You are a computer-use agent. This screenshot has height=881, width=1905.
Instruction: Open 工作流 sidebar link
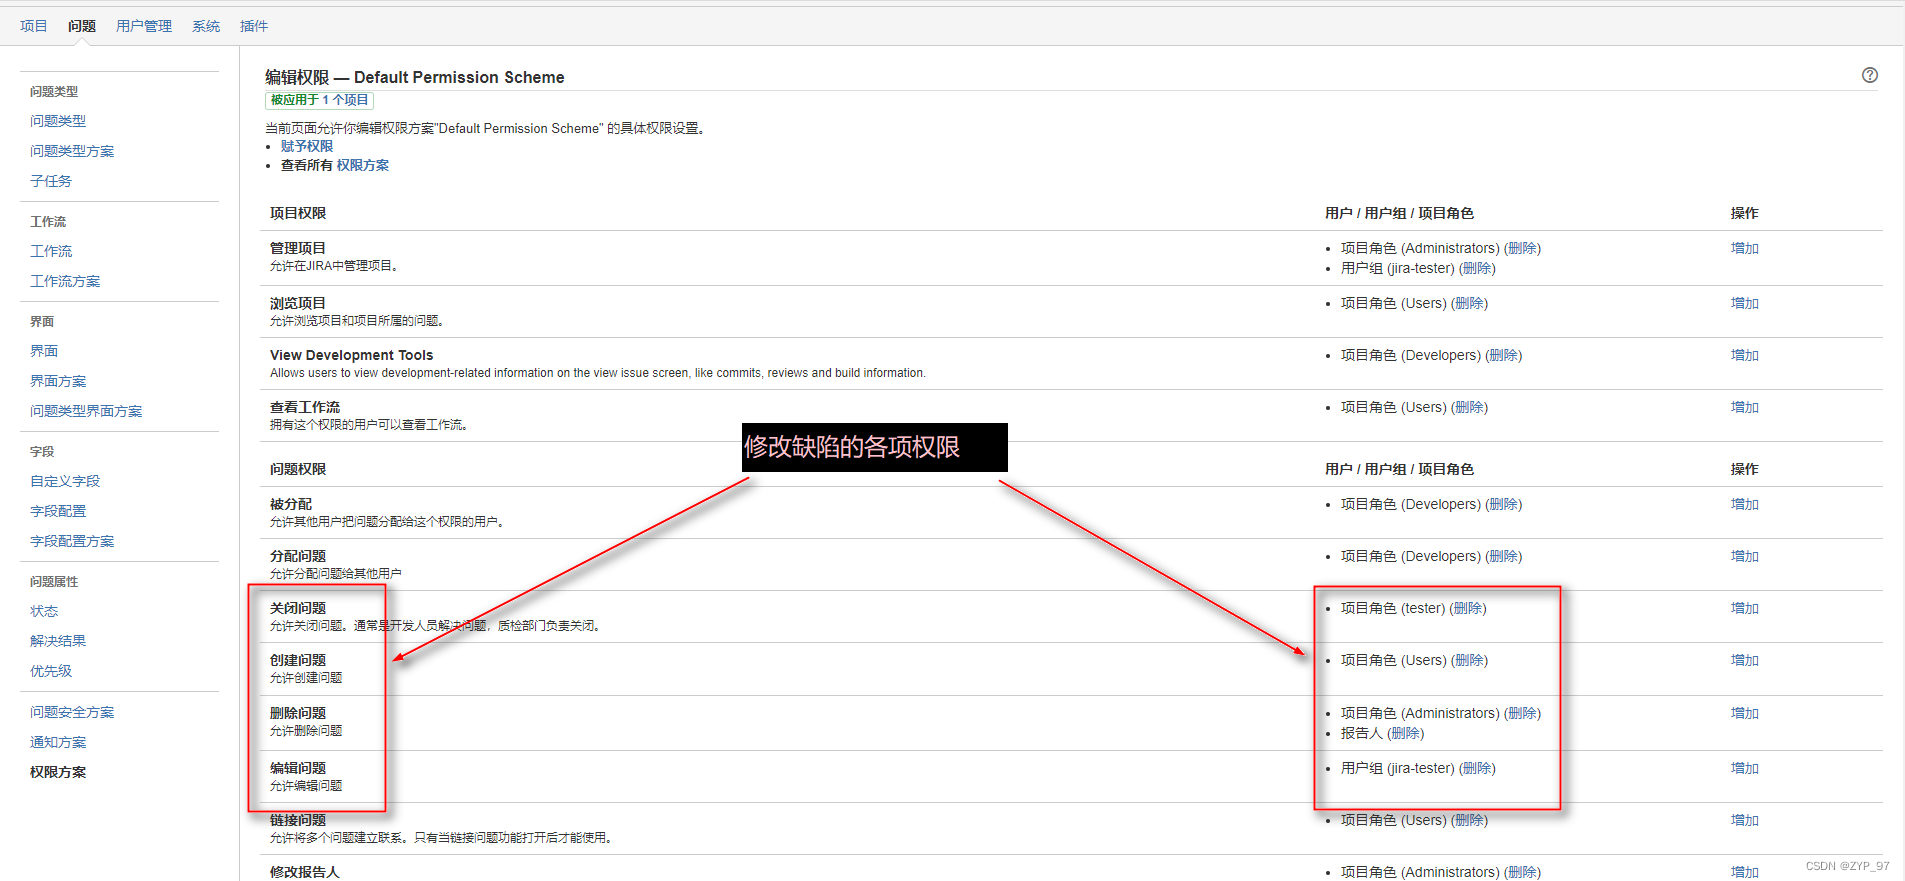[51, 251]
